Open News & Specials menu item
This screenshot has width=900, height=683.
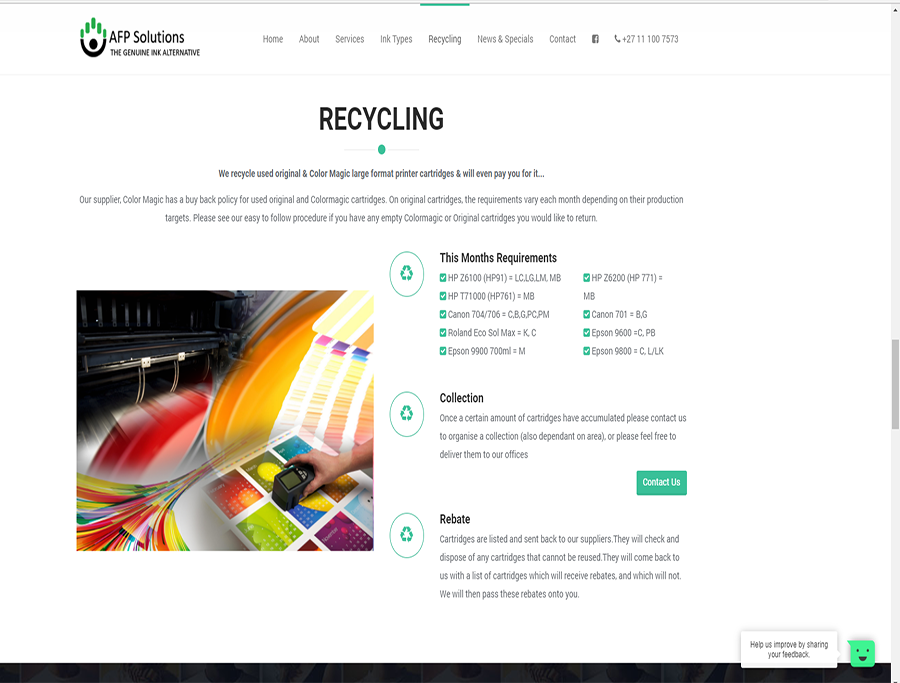pyautogui.click(x=505, y=39)
